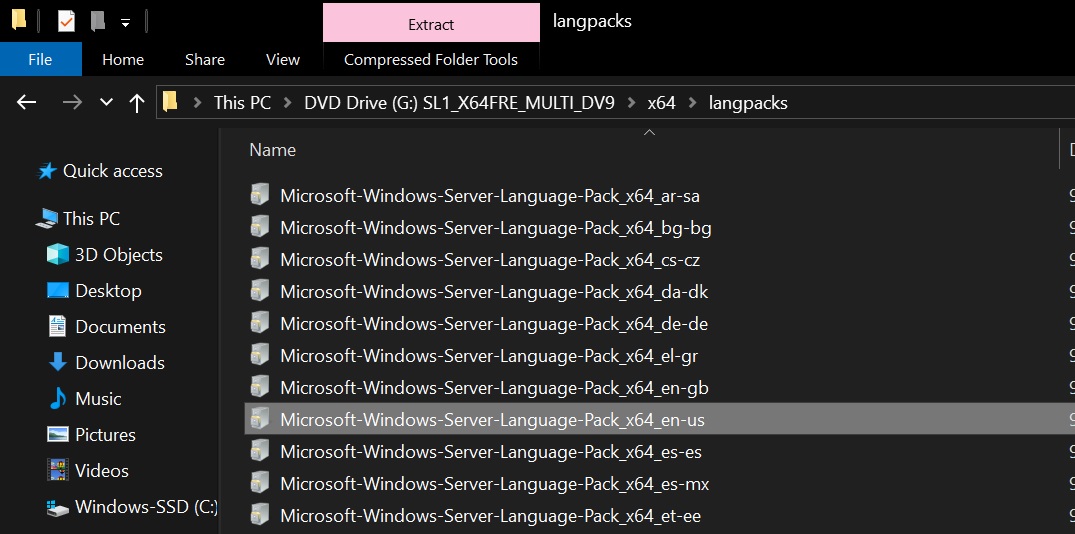1075x534 pixels.
Task: Select the da-dk language pack file
Action: point(494,293)
